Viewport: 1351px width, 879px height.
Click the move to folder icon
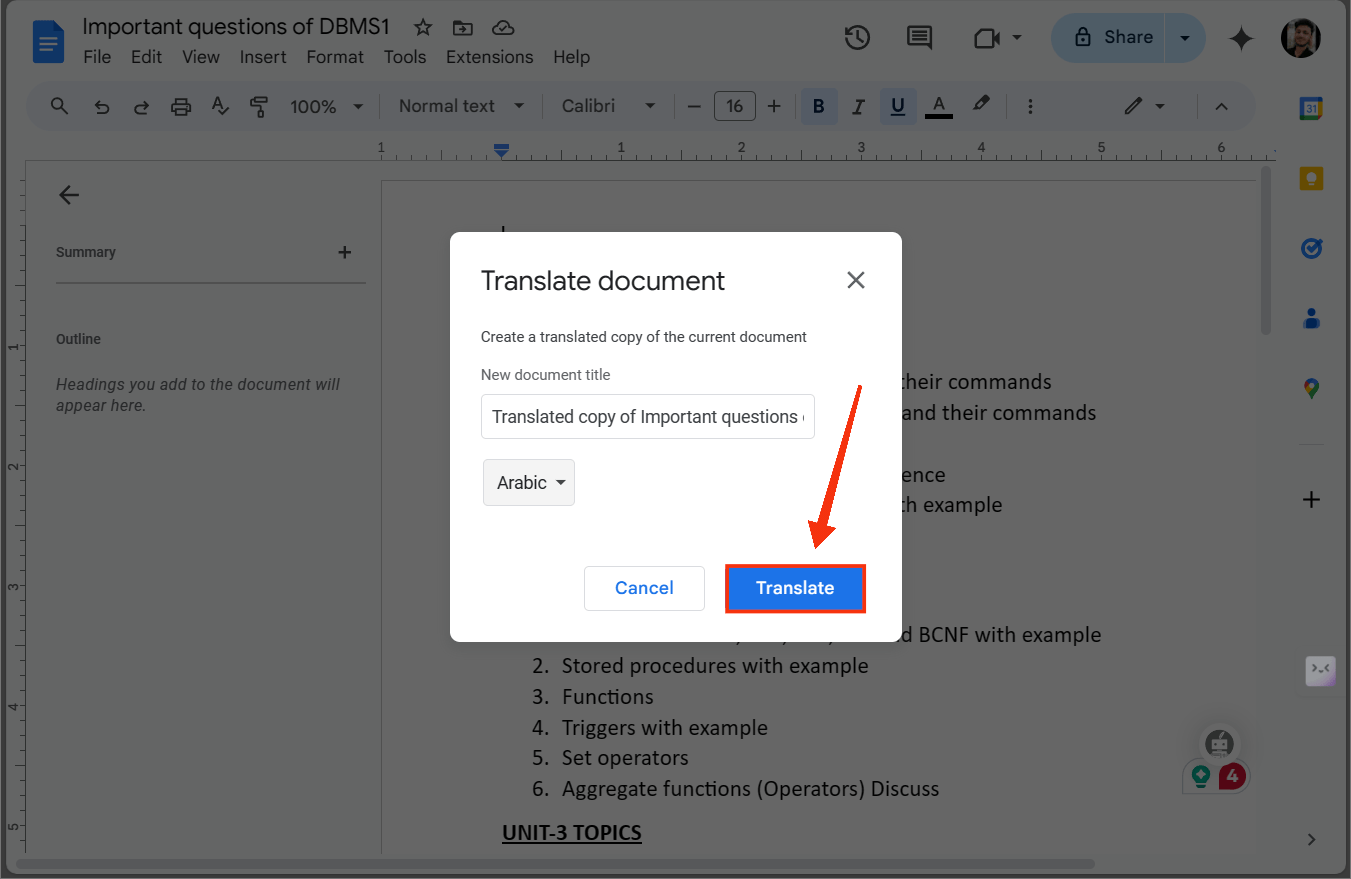[x=463, y=27]
